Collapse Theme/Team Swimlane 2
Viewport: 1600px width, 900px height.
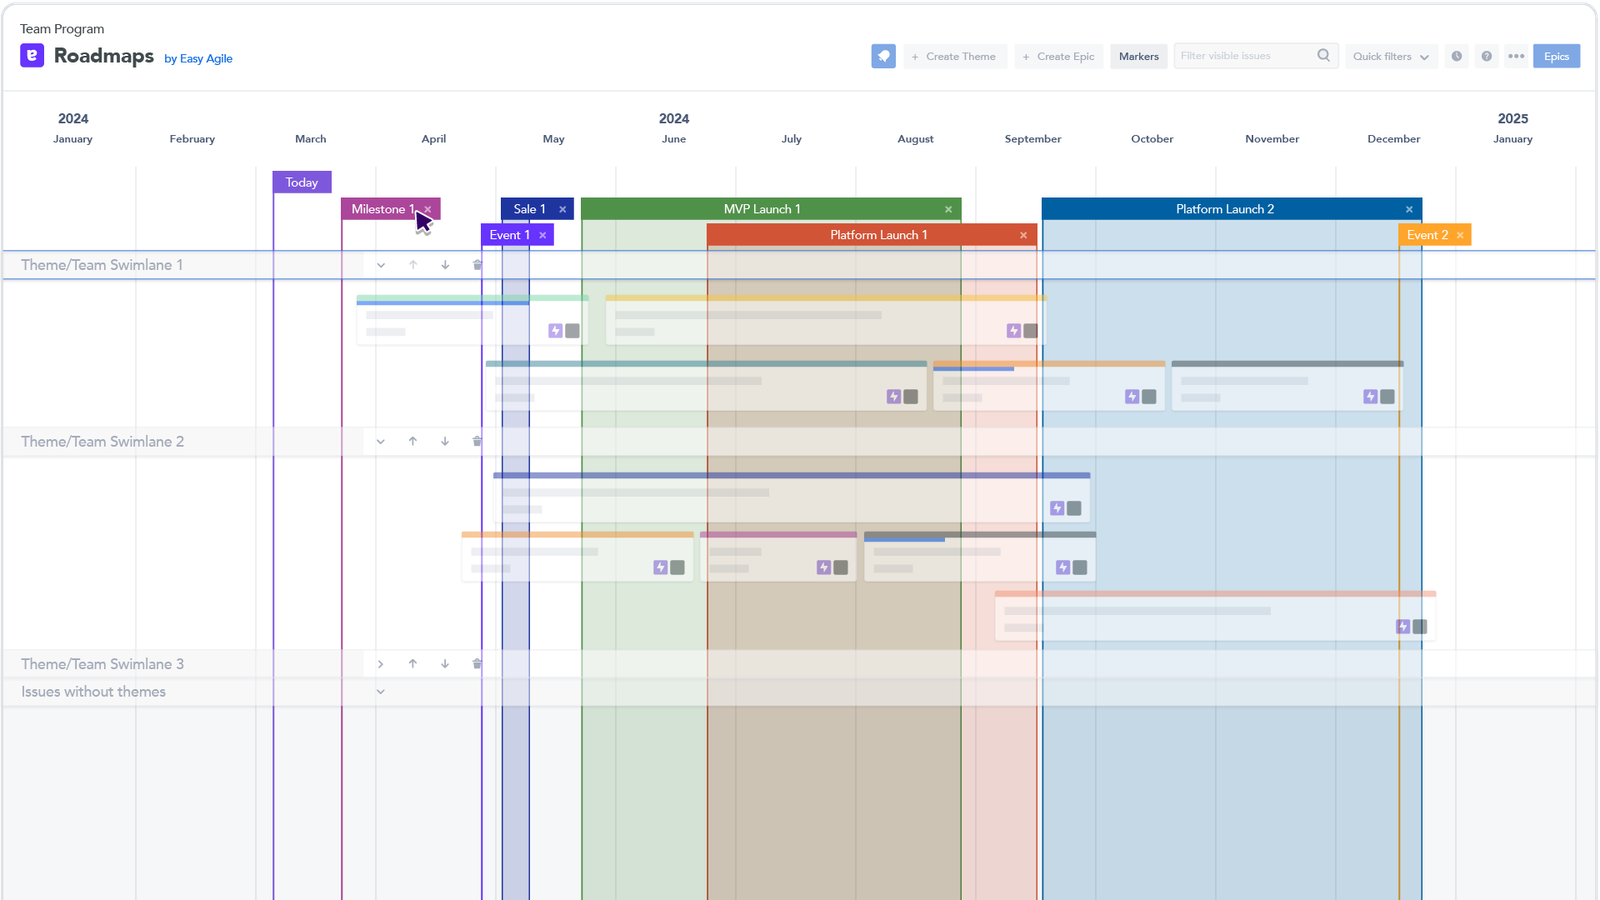tap(381, 441)
